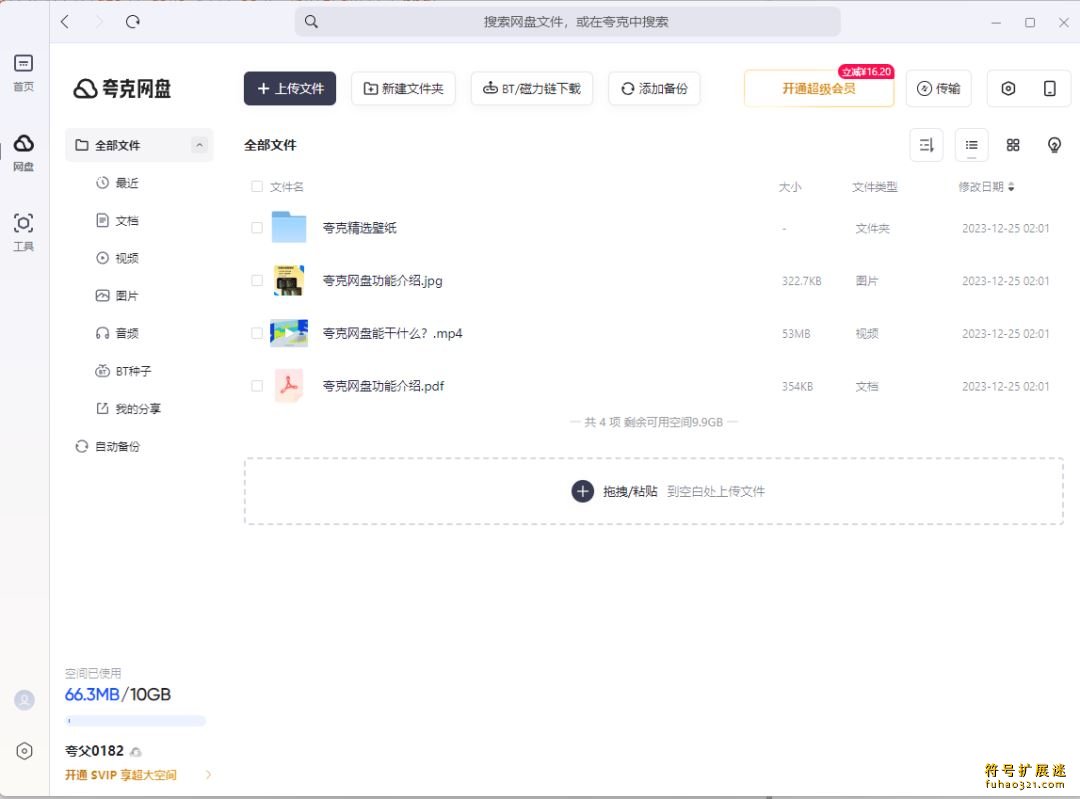1080x799 pixels.
Task: Select 全部文件 in the sidebar
Action: 139,145
